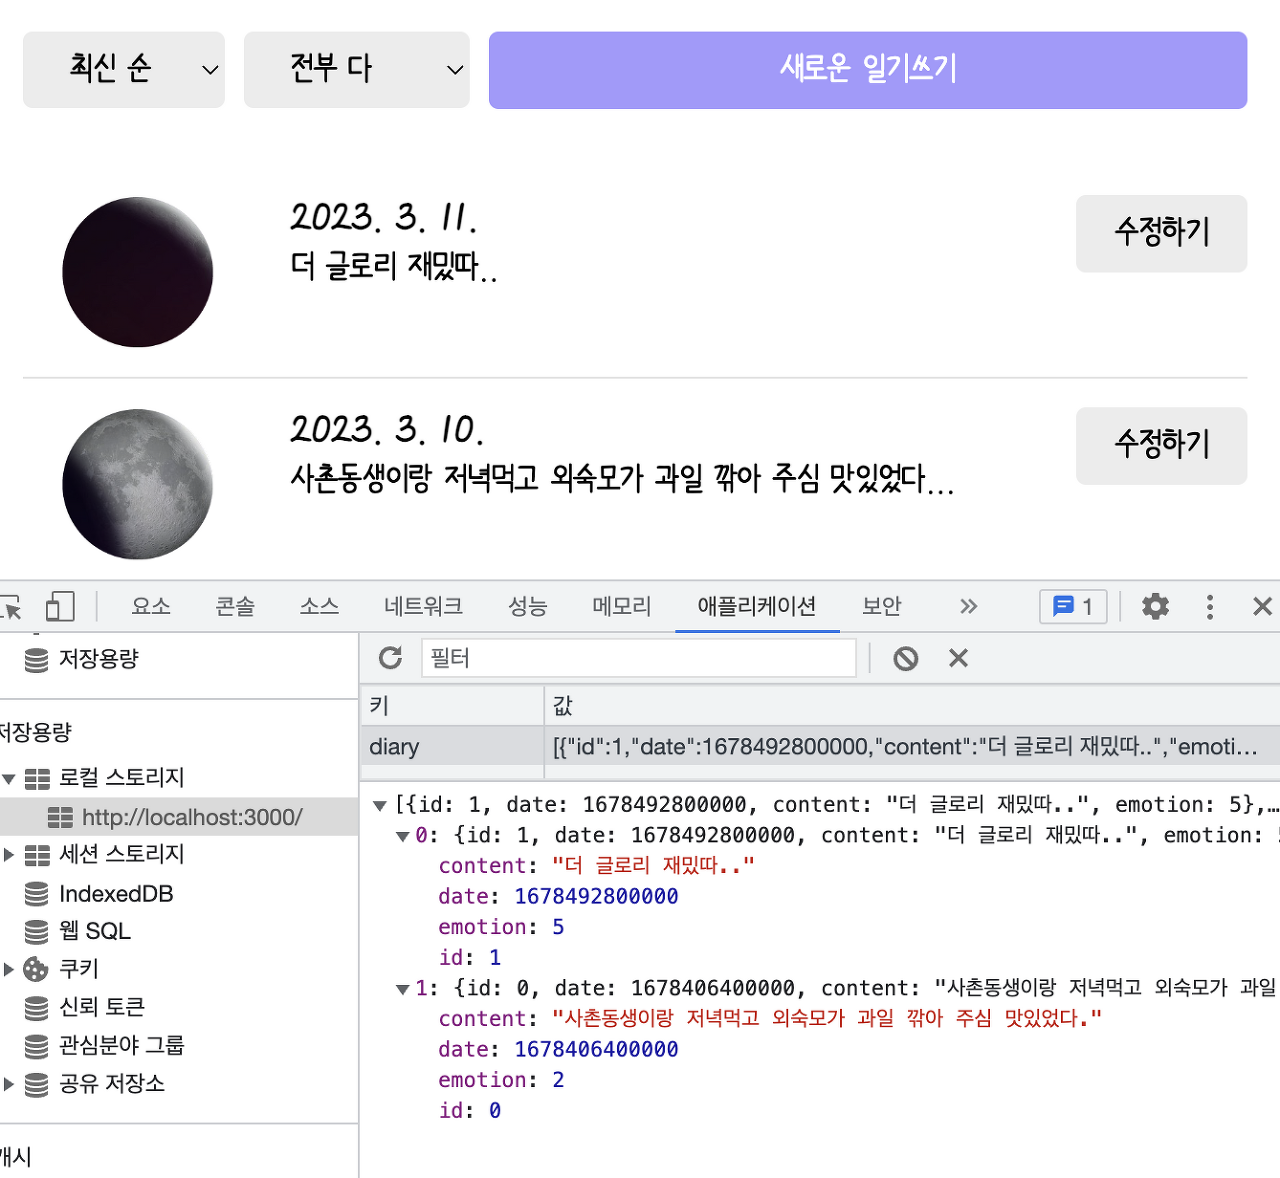Focus the 필터 input field
The width and height of the screenshot is (1280, 1178).
pyautogui.click(x=639, y=658)
